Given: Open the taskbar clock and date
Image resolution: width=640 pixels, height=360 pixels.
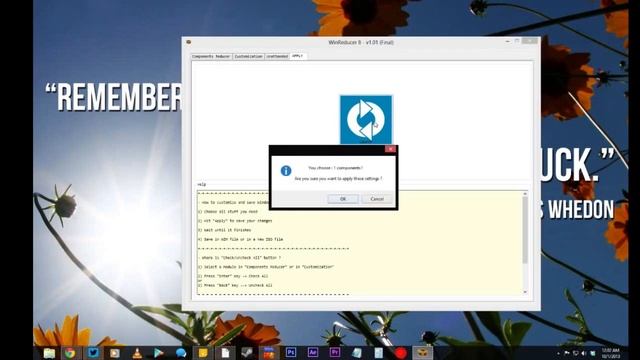Looking at the screenshot, I should coord(611,353).
